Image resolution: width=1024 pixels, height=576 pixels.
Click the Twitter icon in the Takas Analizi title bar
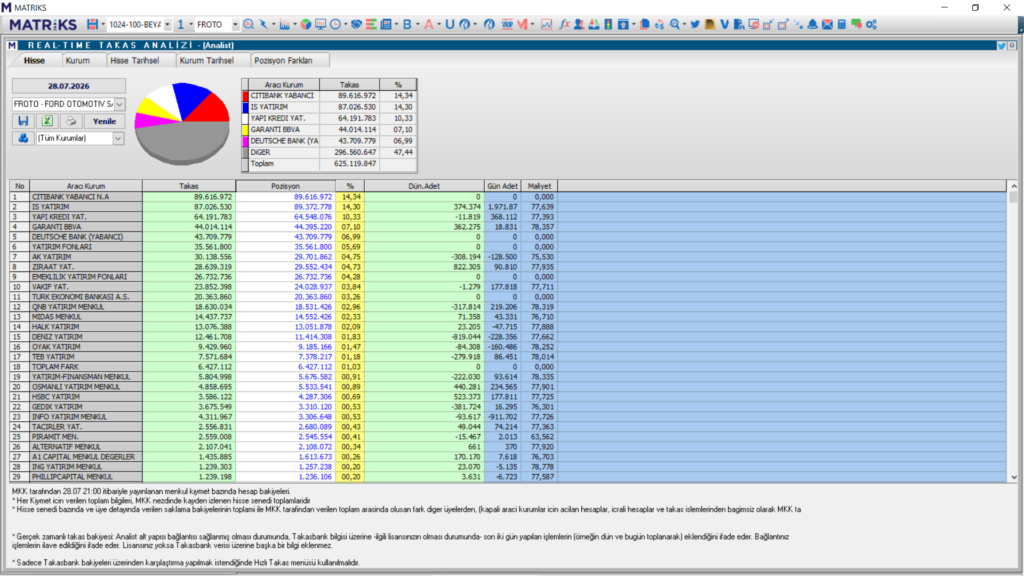(1001, 45)
